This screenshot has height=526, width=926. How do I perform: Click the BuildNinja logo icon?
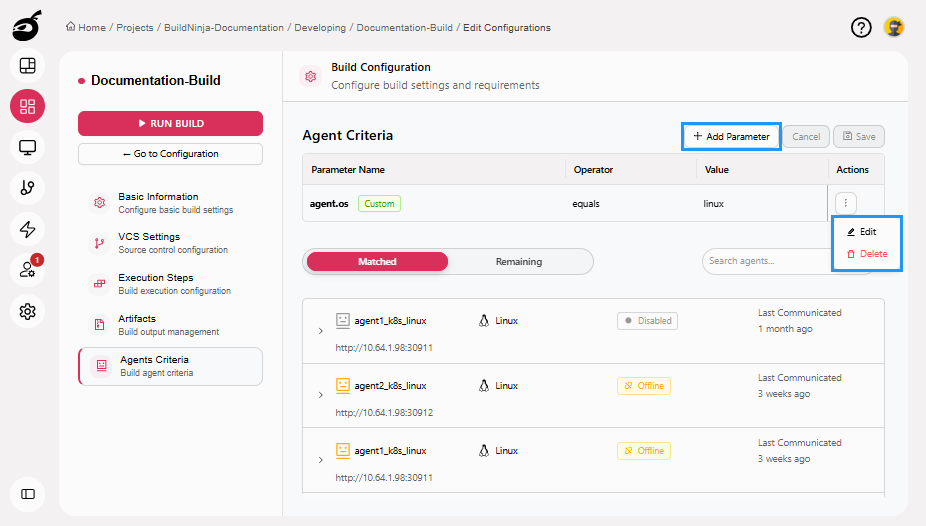(27, 26)
